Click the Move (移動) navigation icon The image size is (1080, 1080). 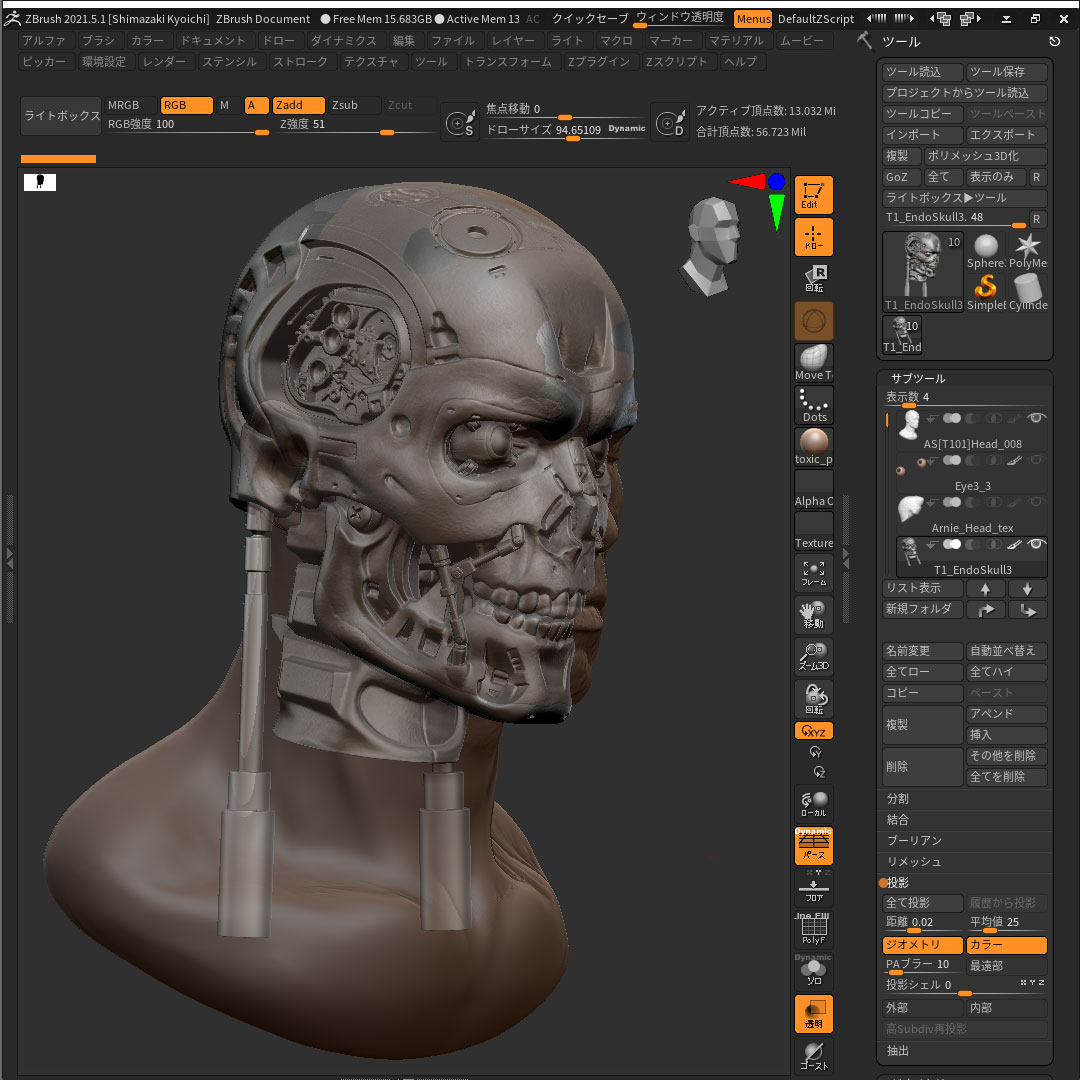point(813,615)
